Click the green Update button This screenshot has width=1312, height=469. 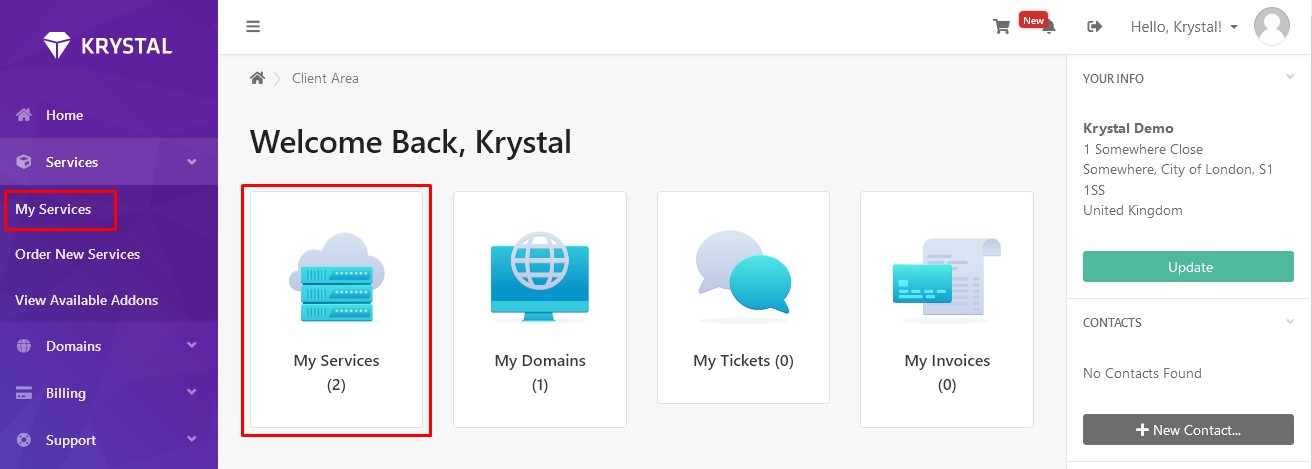(1188, 267)
